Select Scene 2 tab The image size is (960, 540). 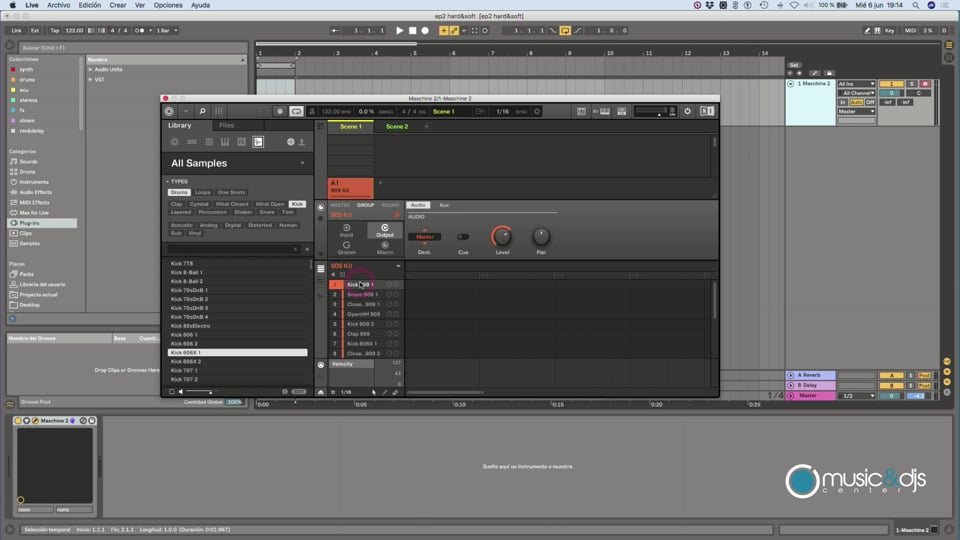coord(397,127)
